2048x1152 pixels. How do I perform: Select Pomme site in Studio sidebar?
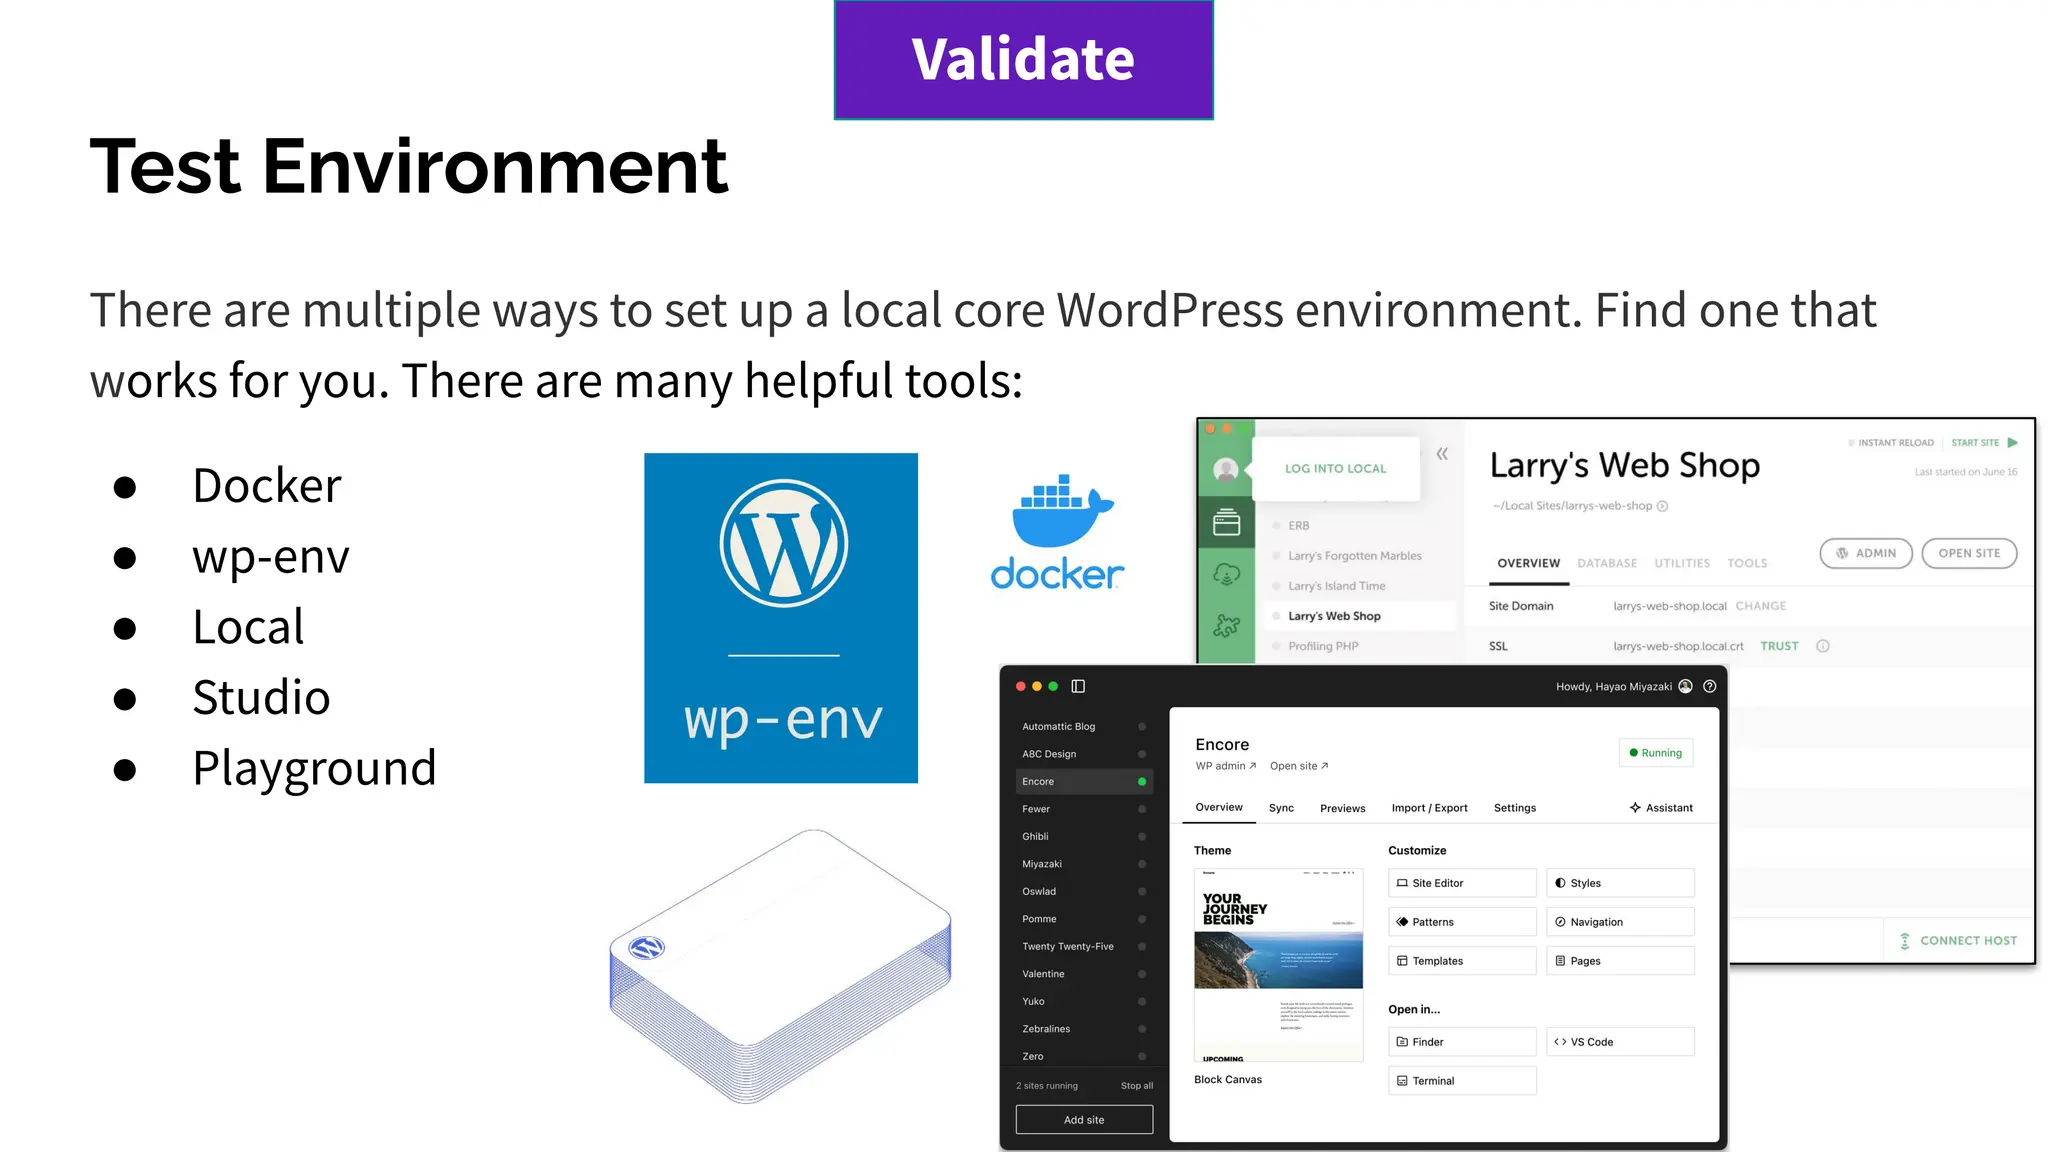(1084, 919)
